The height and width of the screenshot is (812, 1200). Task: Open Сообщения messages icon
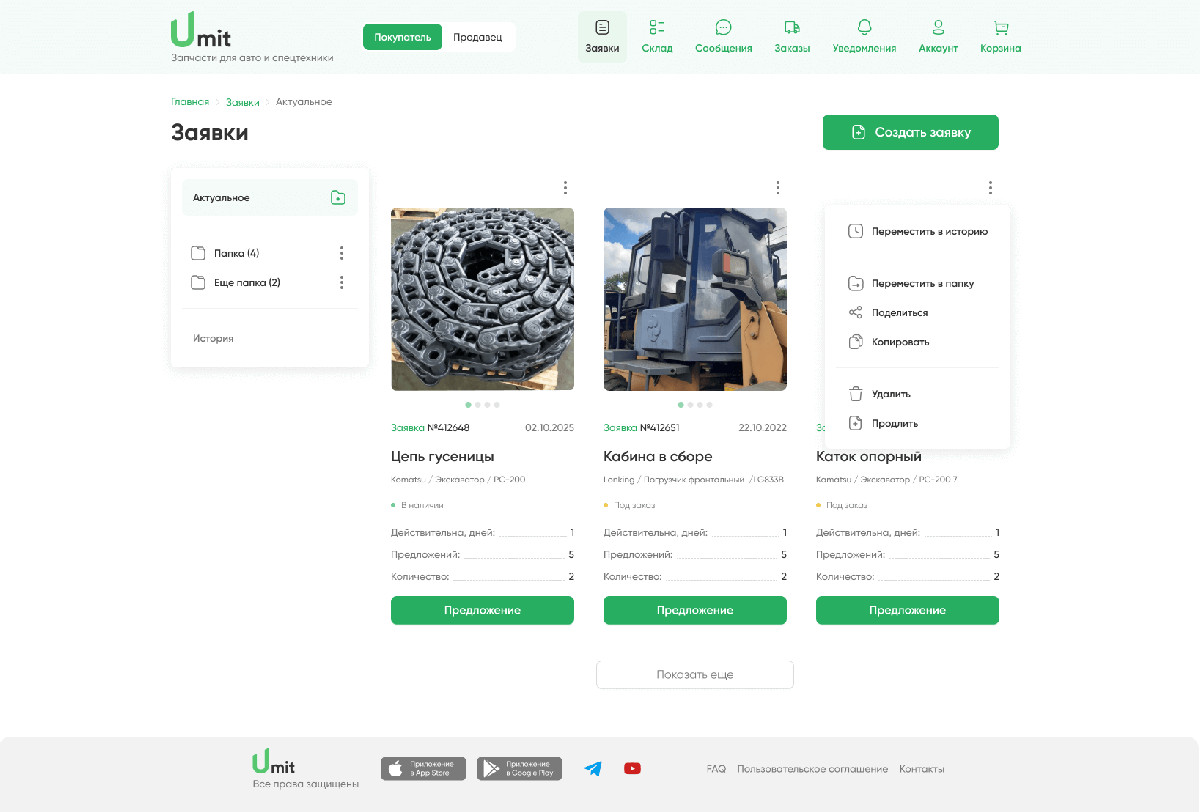(x=723, y=28)
